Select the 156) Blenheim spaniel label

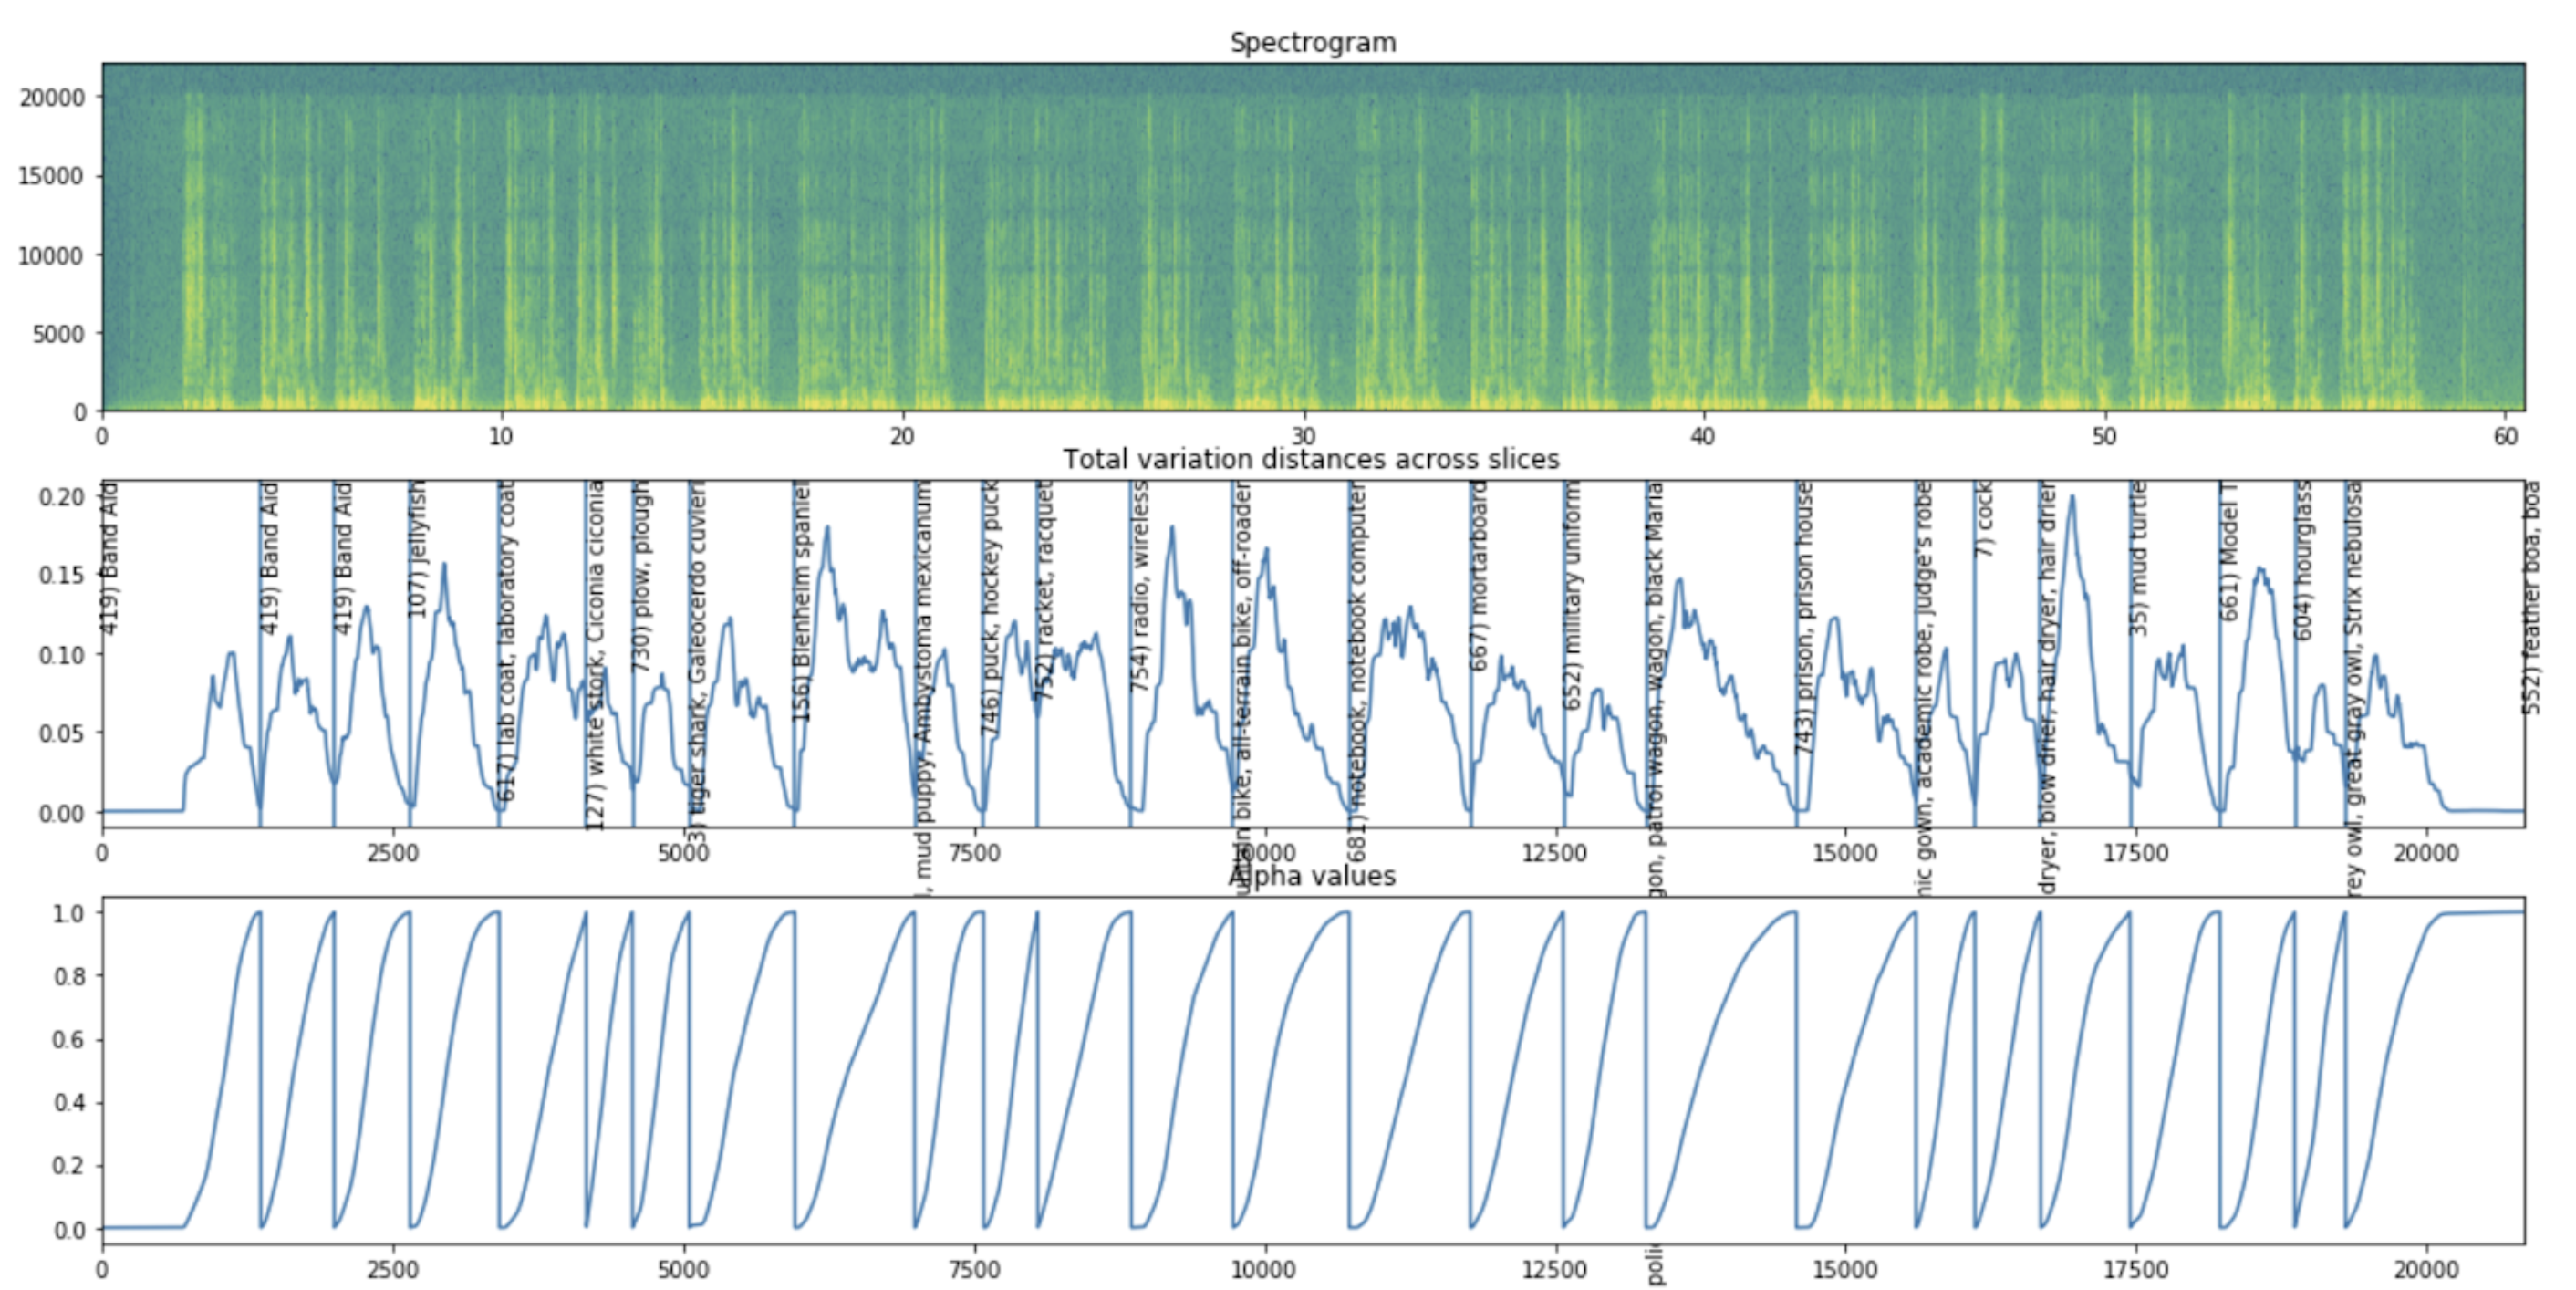[802, 600]
